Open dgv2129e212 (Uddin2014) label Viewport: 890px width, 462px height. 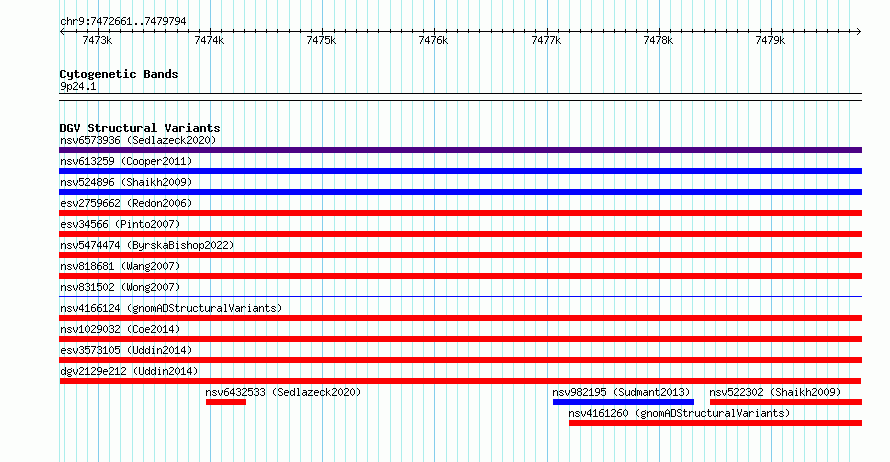(x=129, y=371)
